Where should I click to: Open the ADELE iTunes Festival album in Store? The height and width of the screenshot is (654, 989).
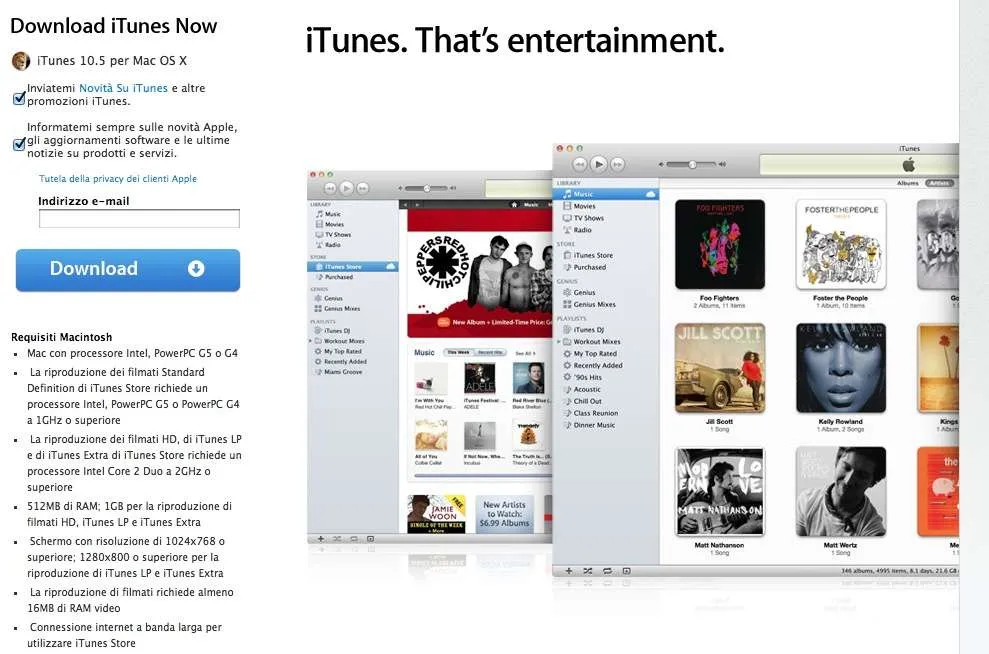[x=480, y=378]
